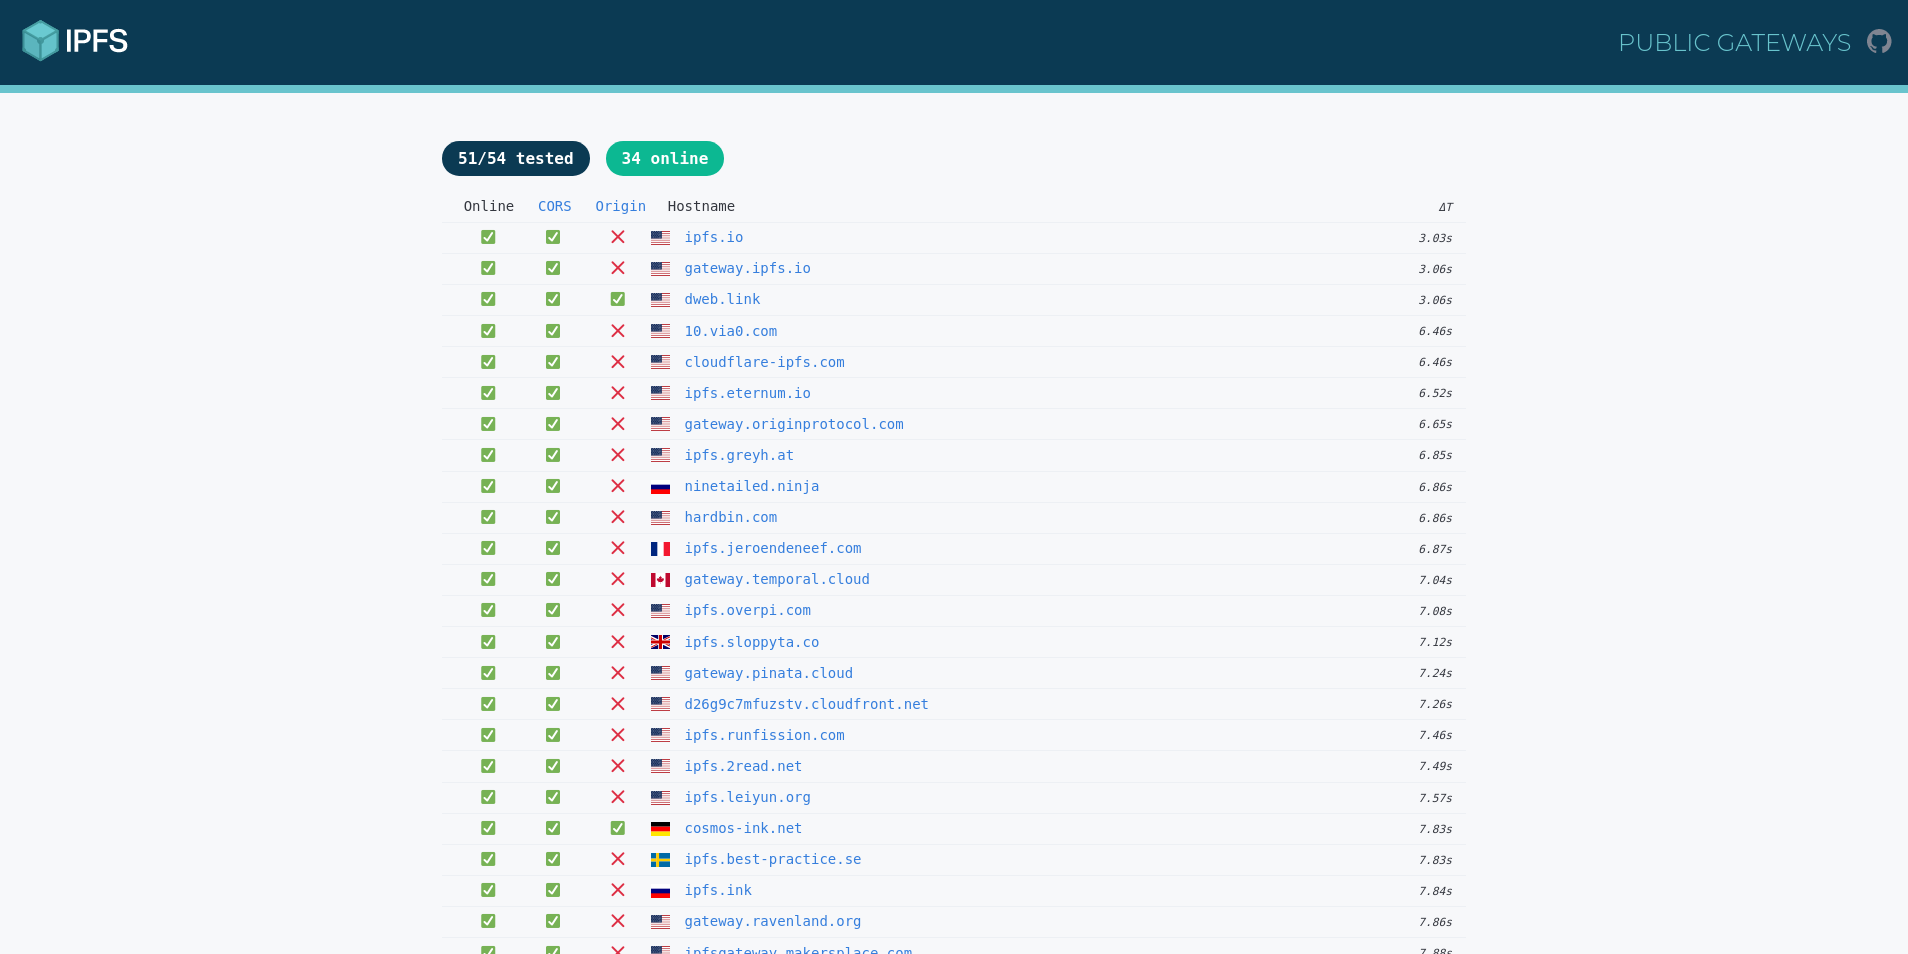Image resolution: width=1908 pixels, height=954 pixels.
Task: Click the German flag beside cosmos-ink.net
Action: coord(660,829)
